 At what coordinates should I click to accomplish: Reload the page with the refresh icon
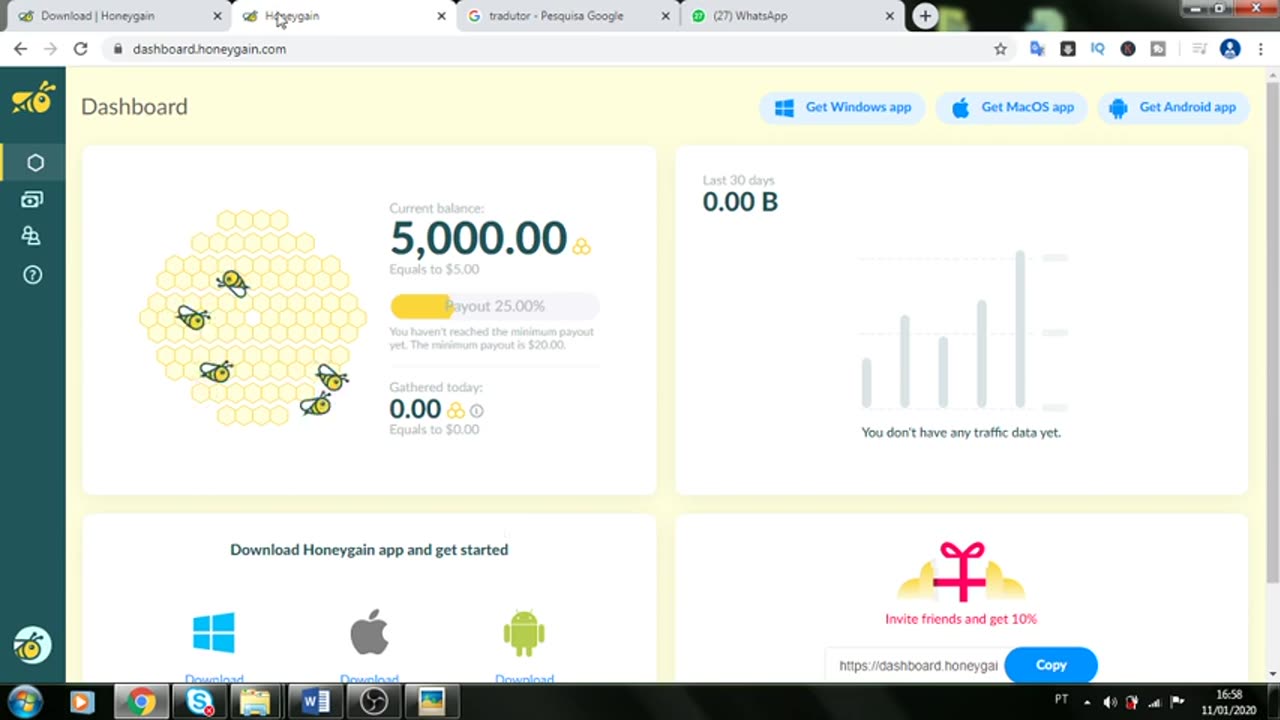pos(81,49)
